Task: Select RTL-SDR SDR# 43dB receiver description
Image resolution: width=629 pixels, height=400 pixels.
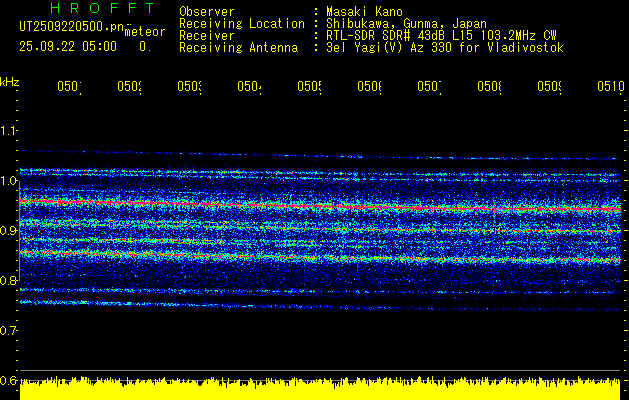Action: click(x=441, y=36)
